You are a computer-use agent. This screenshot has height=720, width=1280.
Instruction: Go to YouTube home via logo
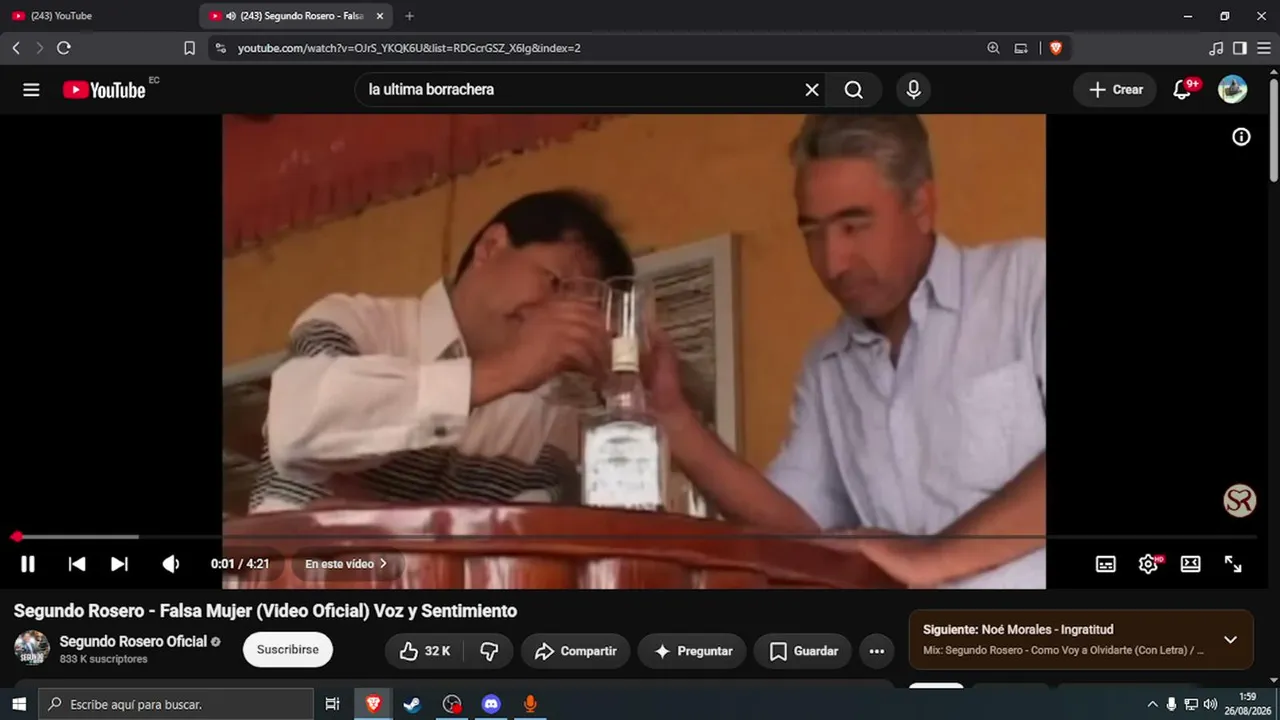pyautogui.click(x=104, y=90)
